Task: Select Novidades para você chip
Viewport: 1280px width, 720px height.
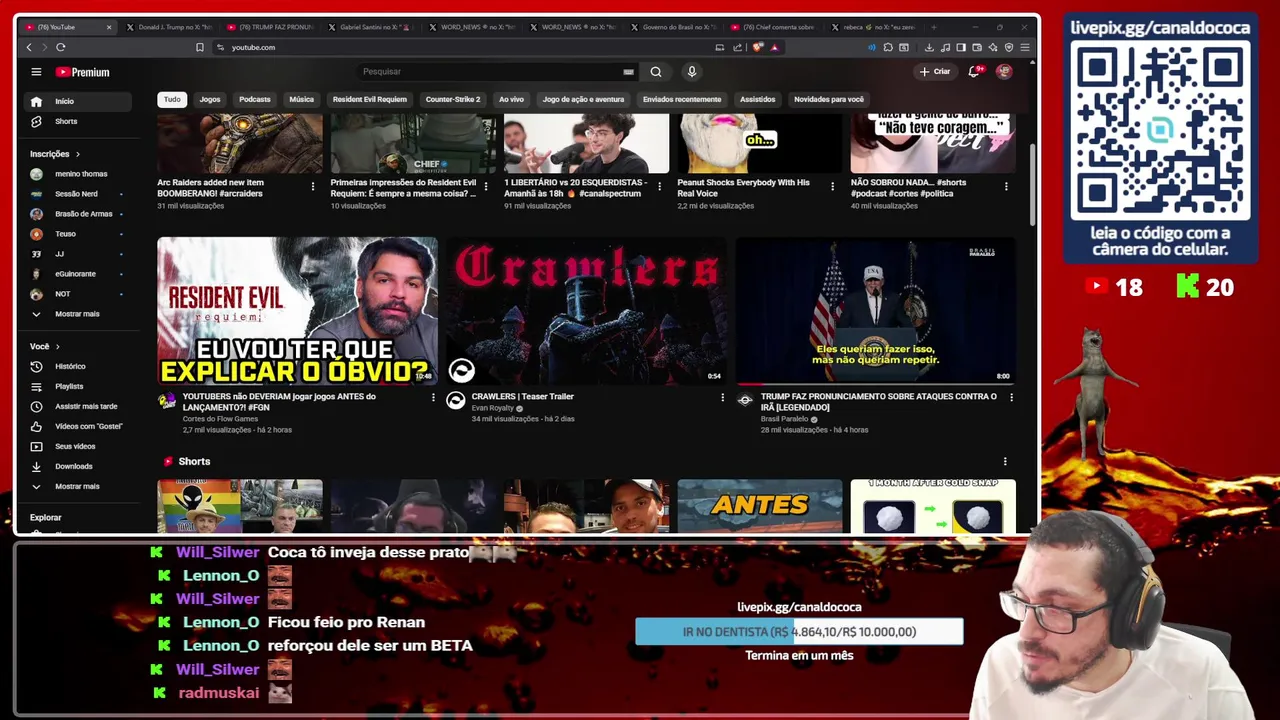Action: (x=829, y=99)
